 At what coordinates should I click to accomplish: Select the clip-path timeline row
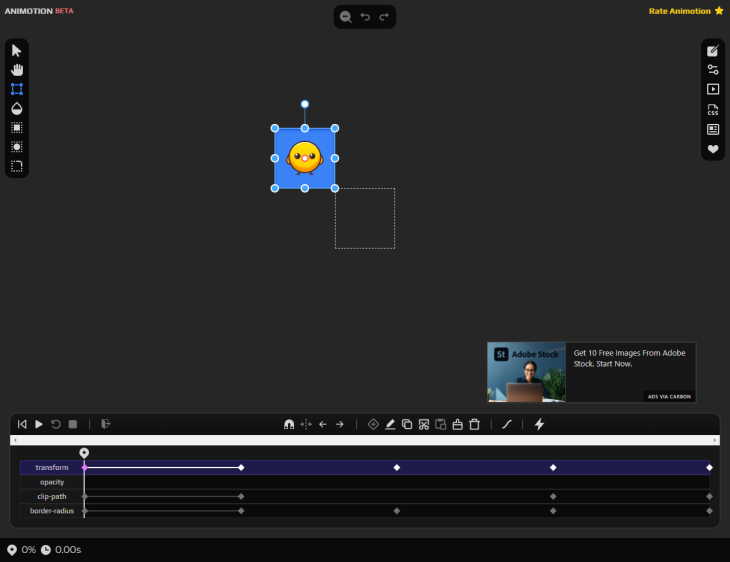pos(52,496)
